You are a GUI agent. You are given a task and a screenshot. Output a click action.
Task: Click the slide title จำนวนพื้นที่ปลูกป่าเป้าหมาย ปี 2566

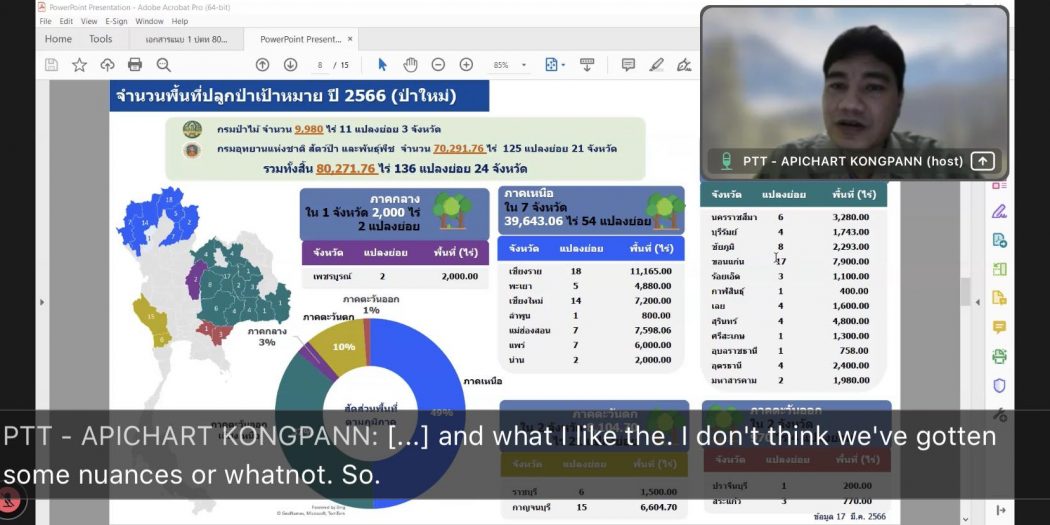(x=286, y=96)
